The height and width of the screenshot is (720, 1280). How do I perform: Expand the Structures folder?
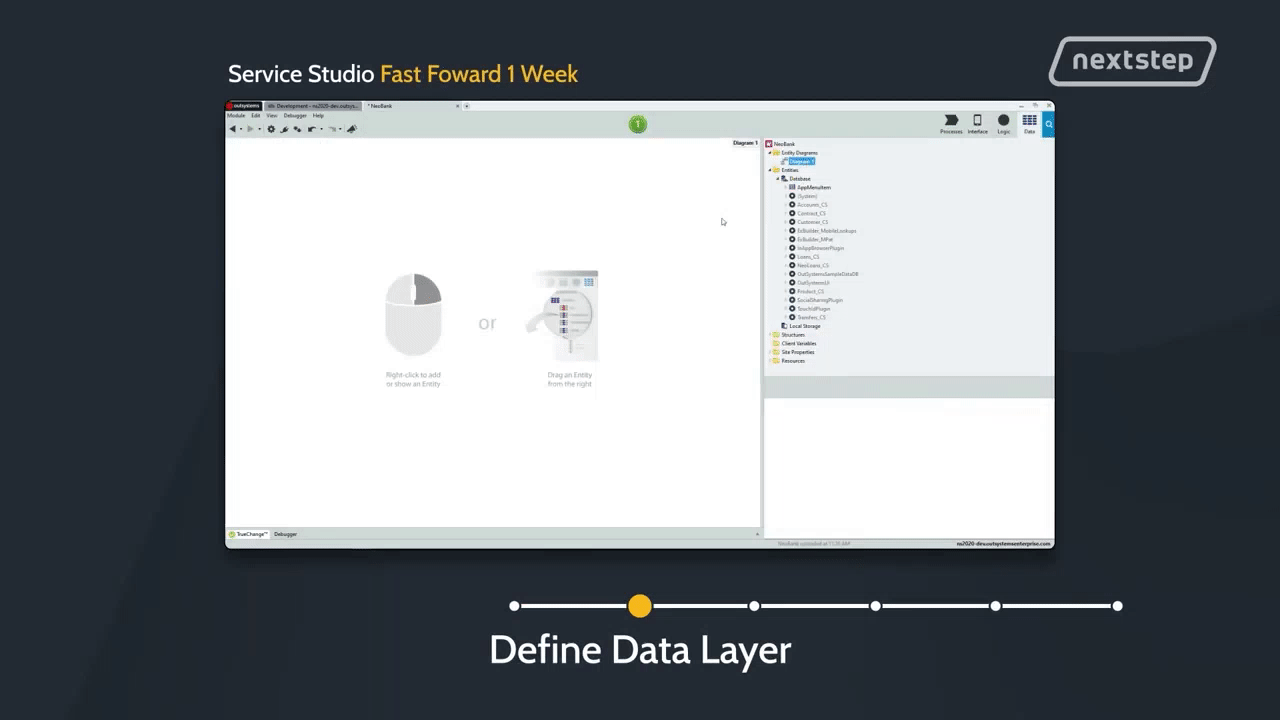click(x=770, y=335)
